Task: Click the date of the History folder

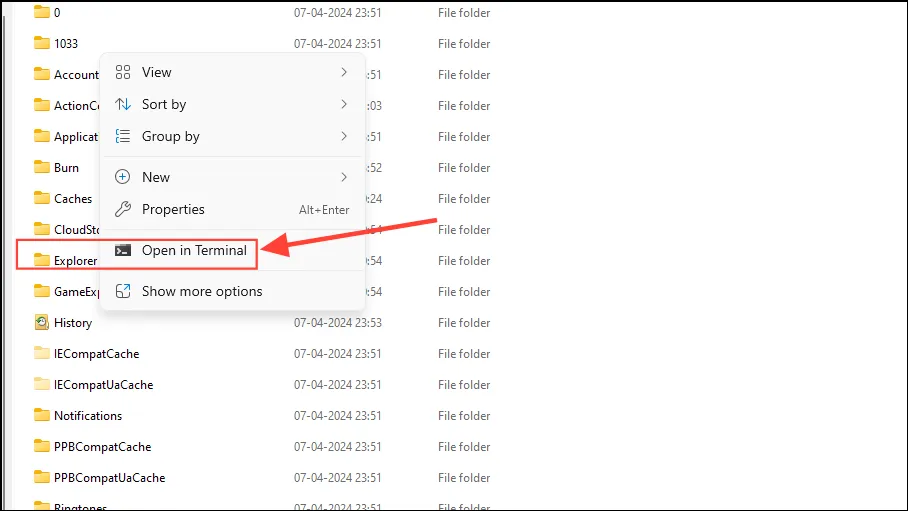Action: tap(338, 323)
